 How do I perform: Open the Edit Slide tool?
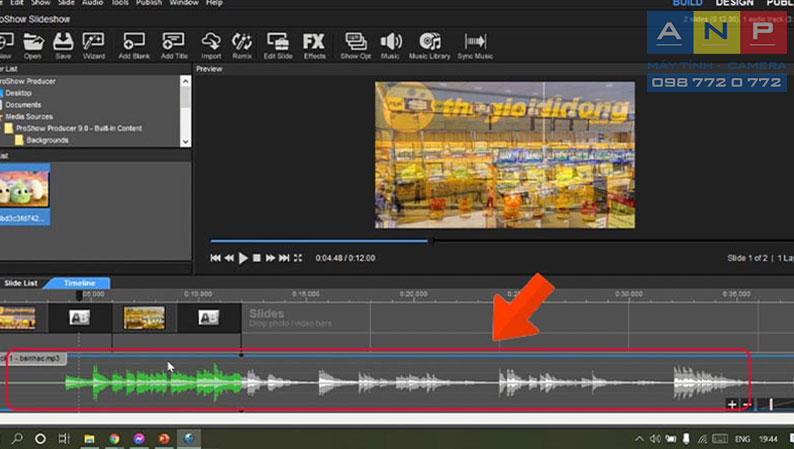click(277, 46)
